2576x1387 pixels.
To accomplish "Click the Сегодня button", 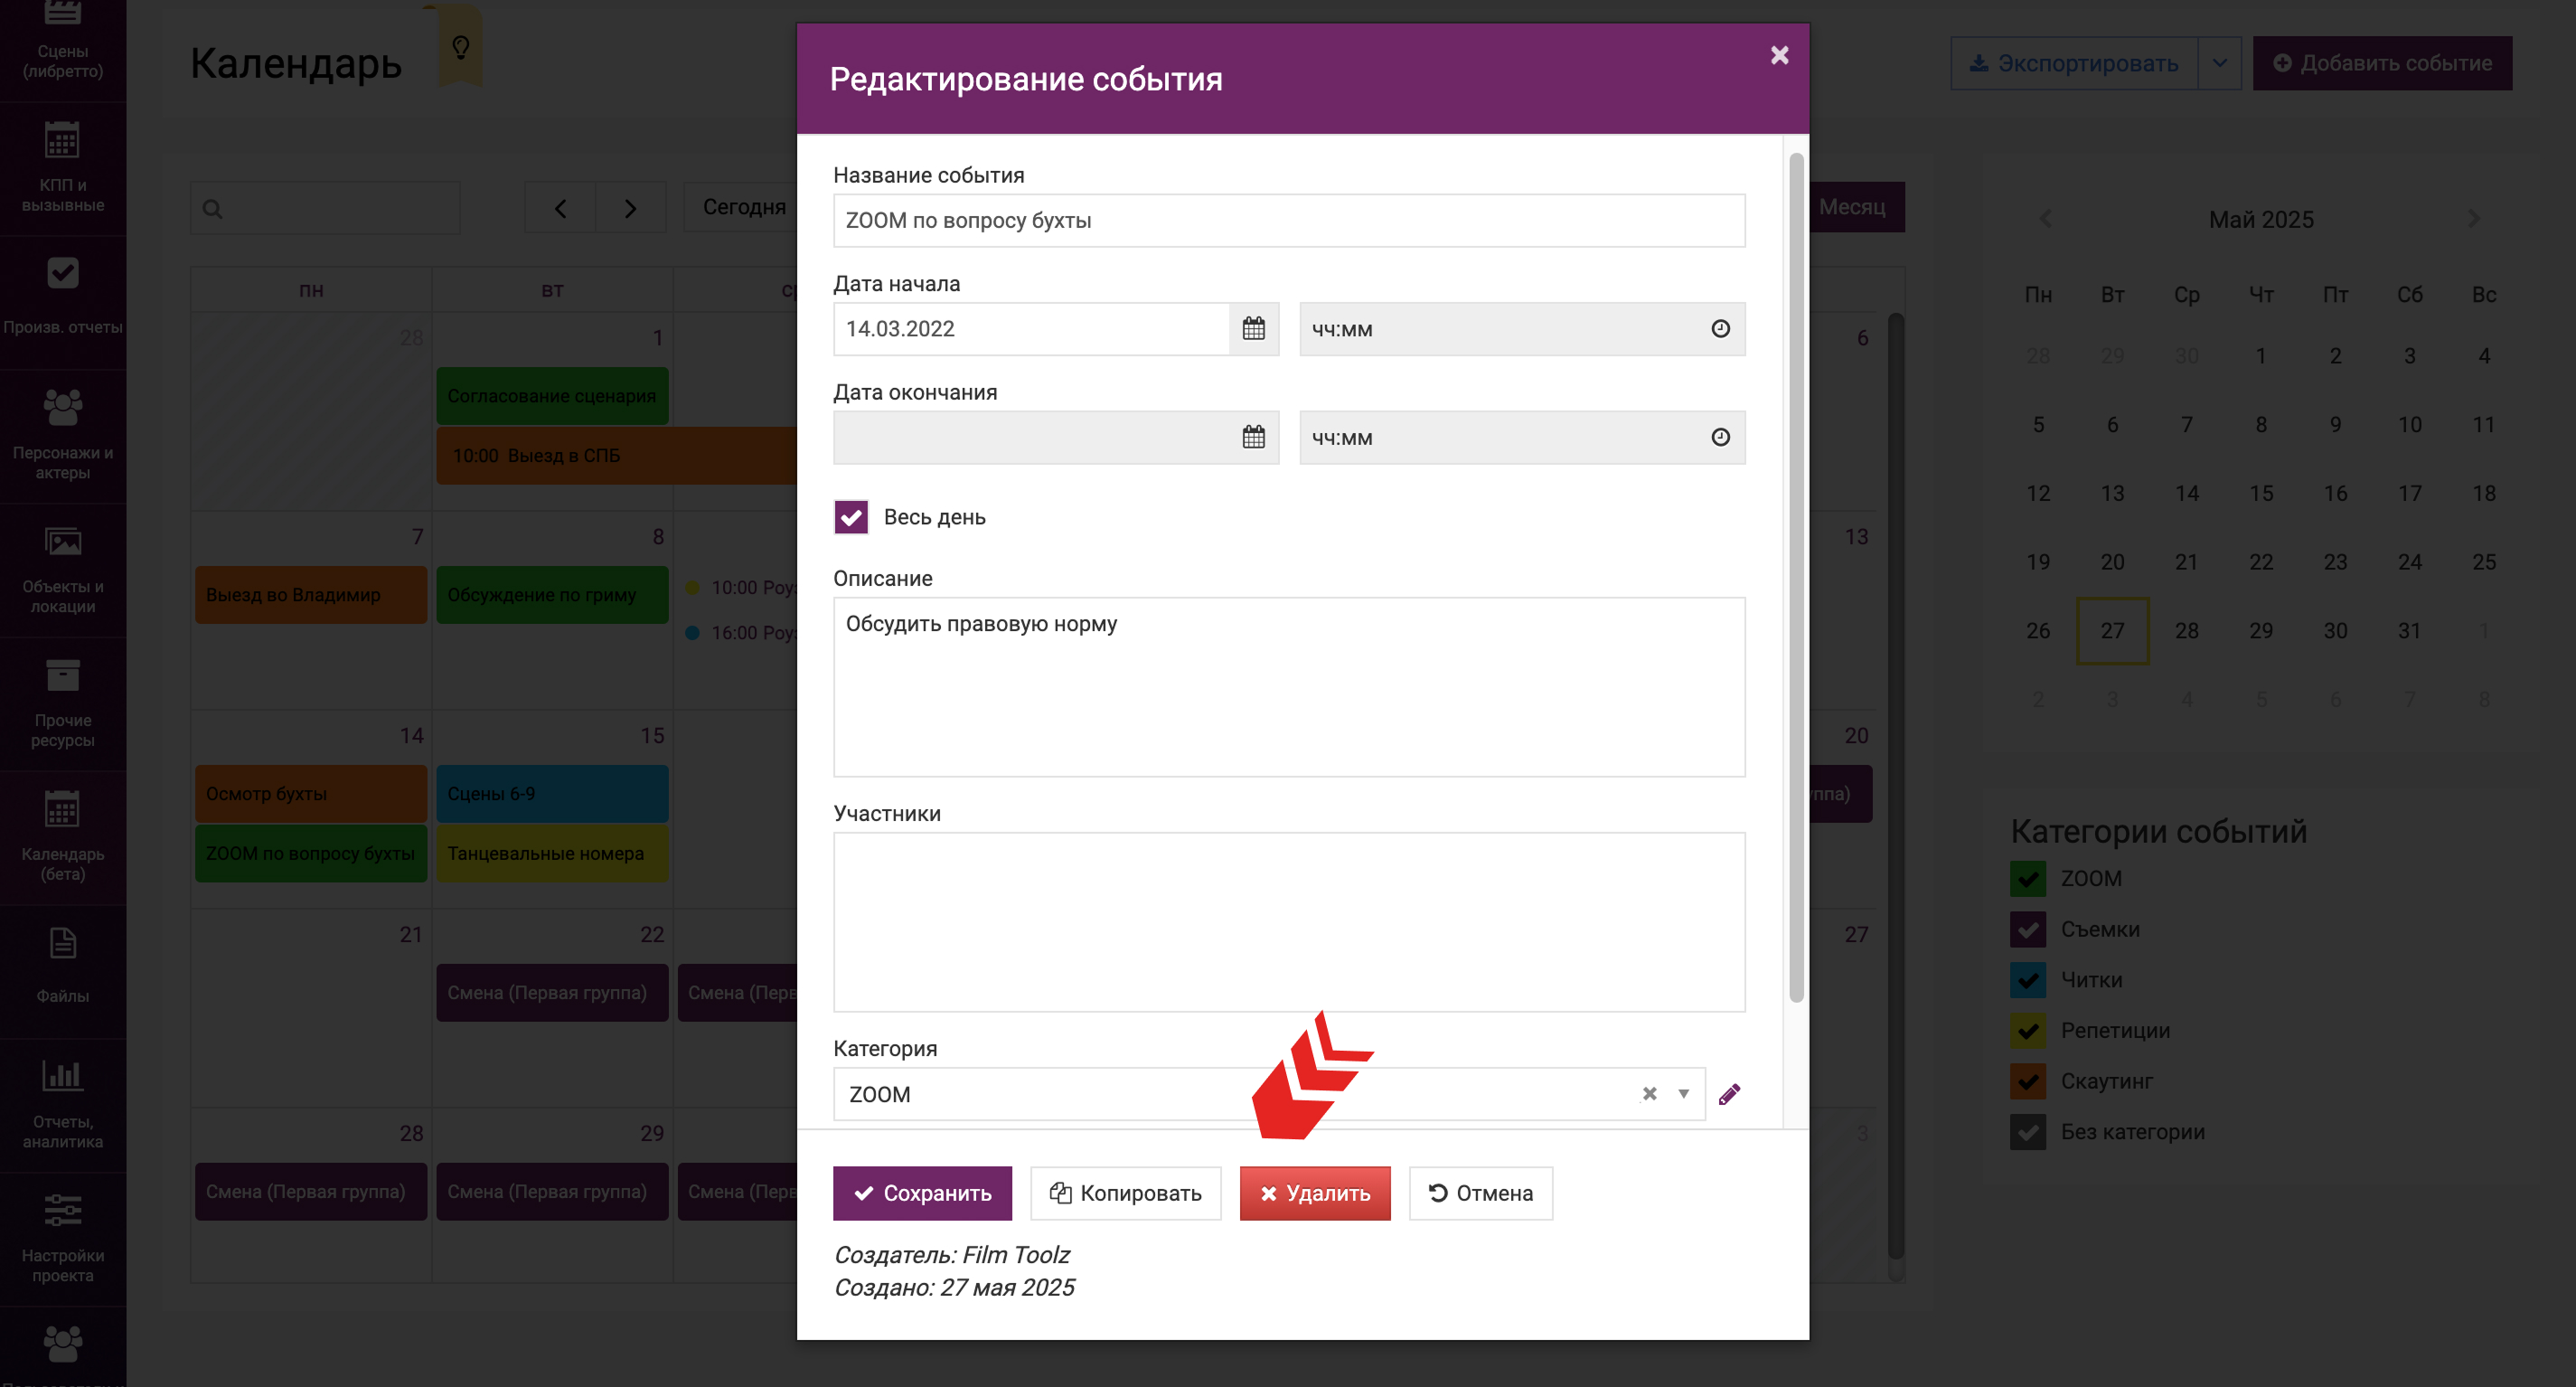I will (743, 207).
